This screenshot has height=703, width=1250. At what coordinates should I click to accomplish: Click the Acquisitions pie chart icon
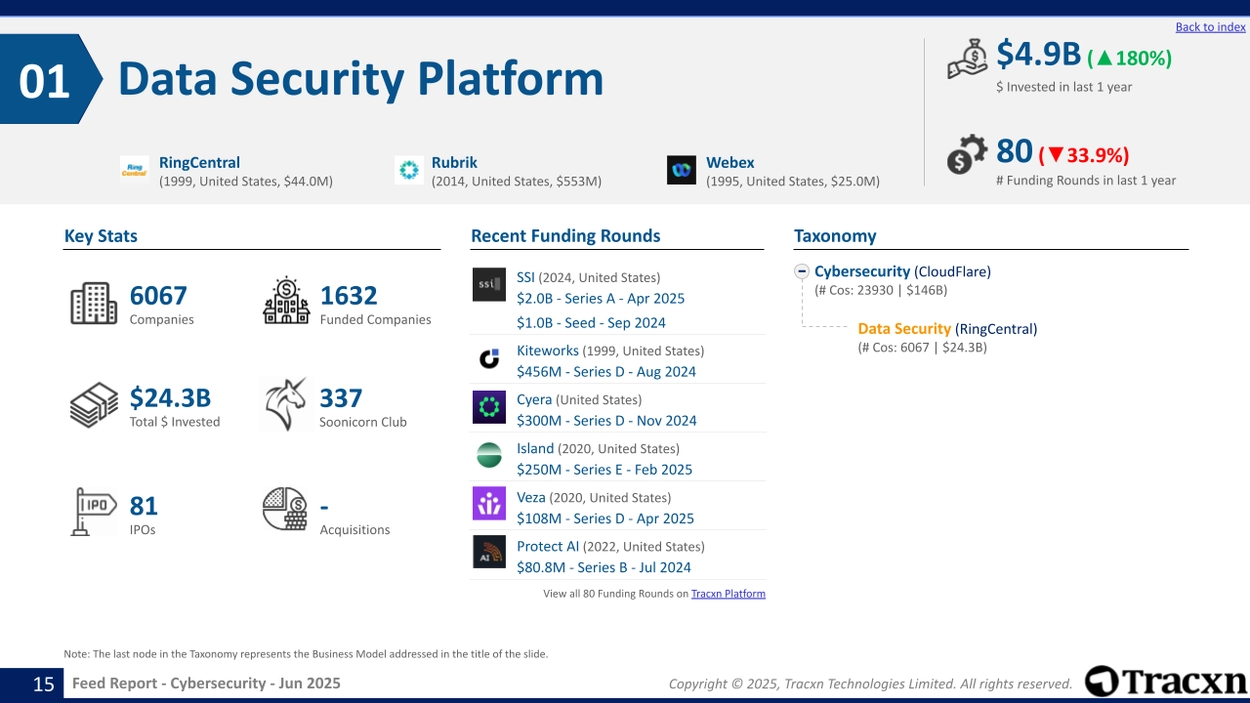285,509
